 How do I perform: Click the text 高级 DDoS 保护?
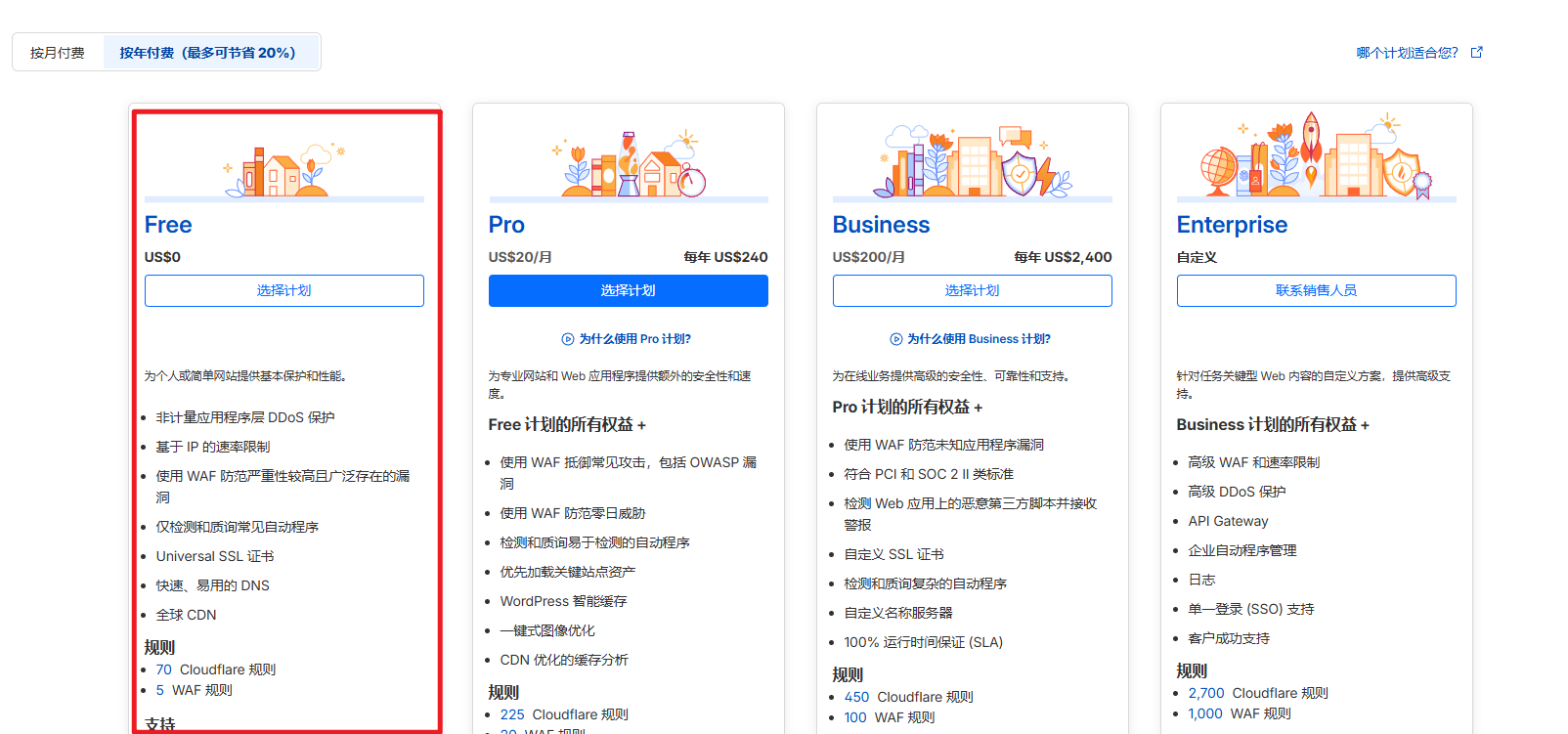pos(1237,492)
